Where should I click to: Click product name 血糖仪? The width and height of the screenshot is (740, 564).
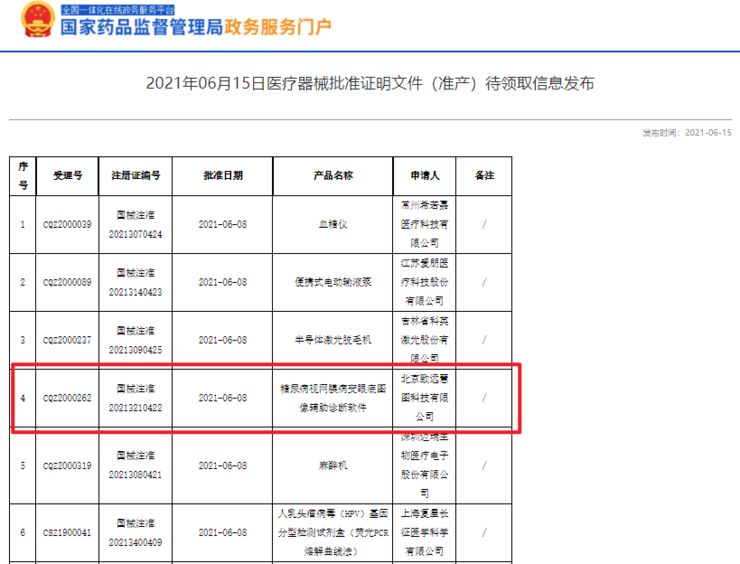click(x=333, y=225)
